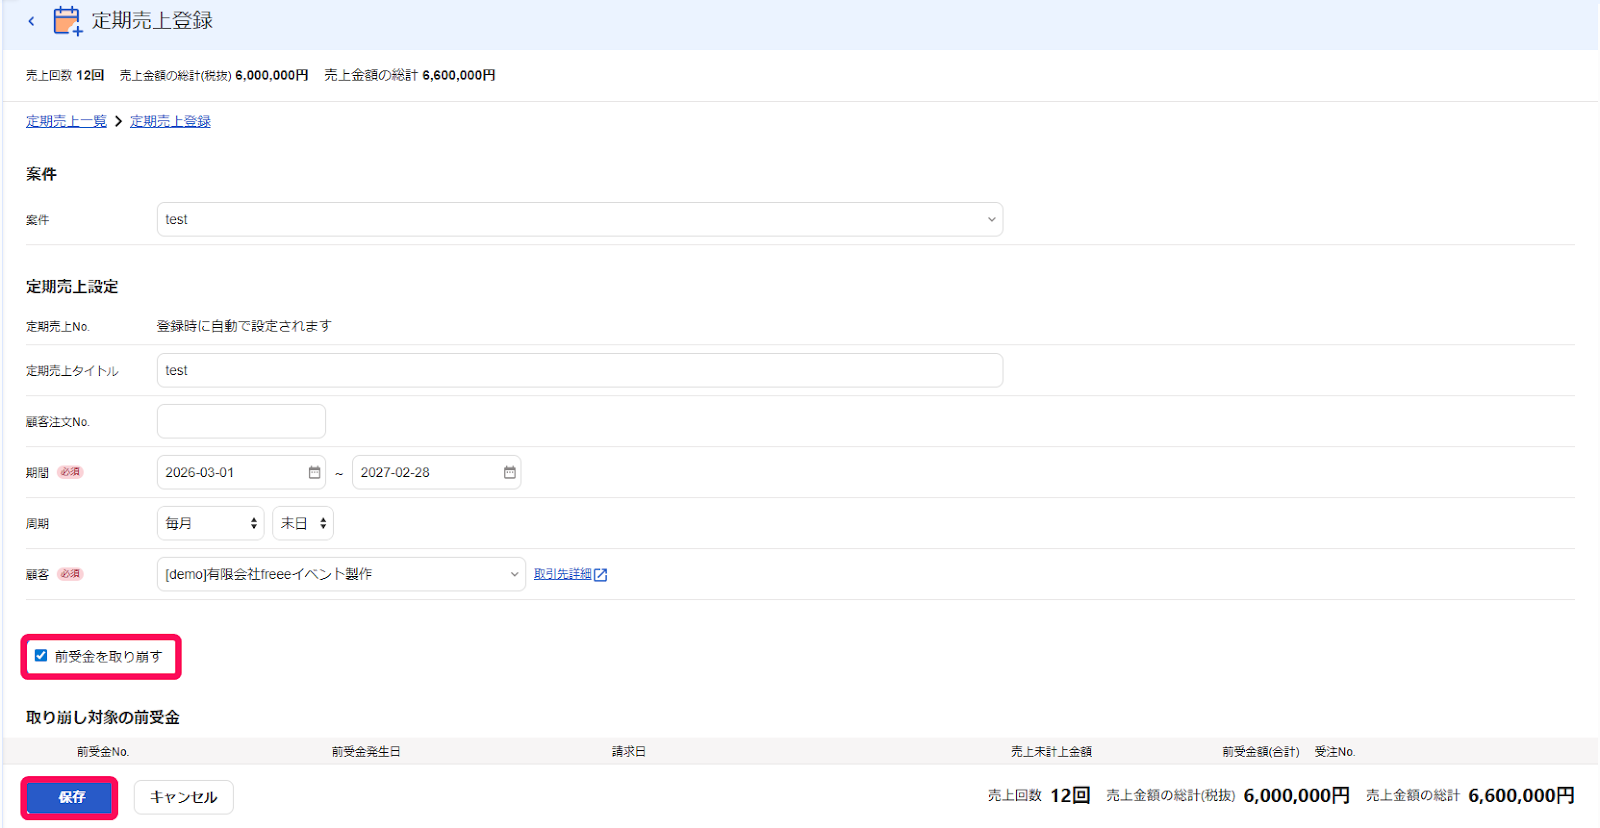
Task: Open the 取引先詳細 link
Action: [563, 574]
